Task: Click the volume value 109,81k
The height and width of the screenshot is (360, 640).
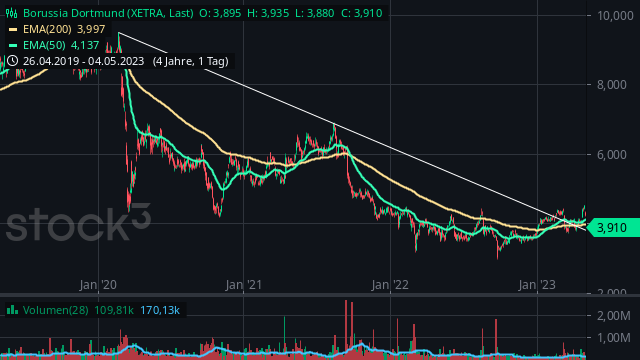Action: coord(114,310)
